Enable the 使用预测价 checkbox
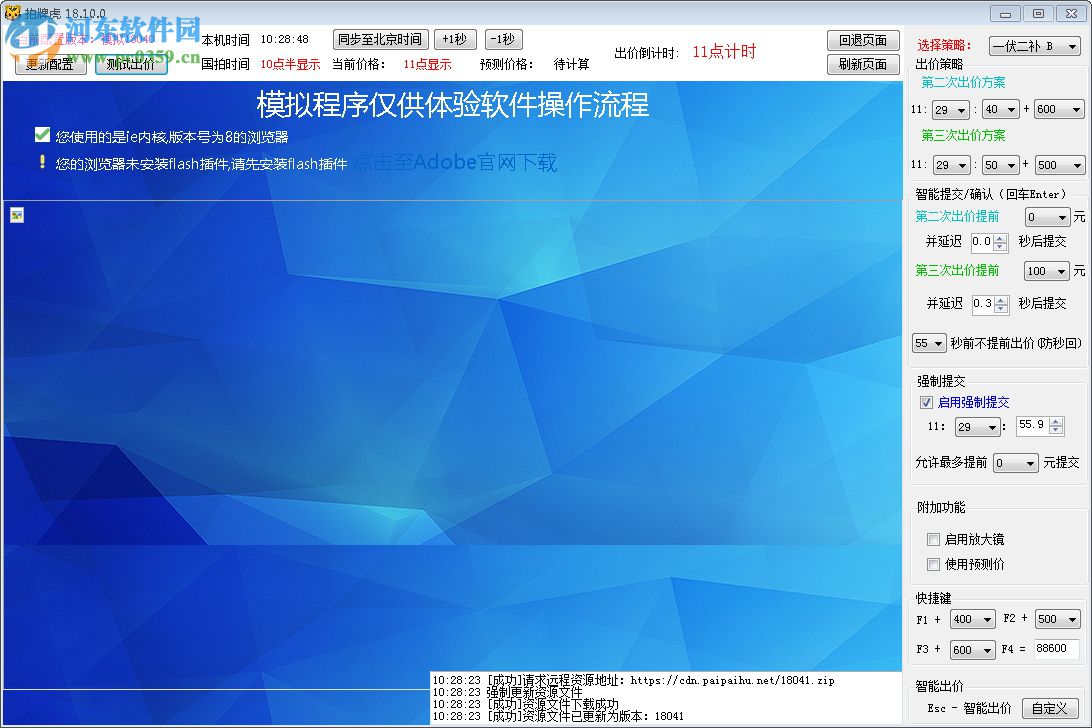 [x=933, y=564]
